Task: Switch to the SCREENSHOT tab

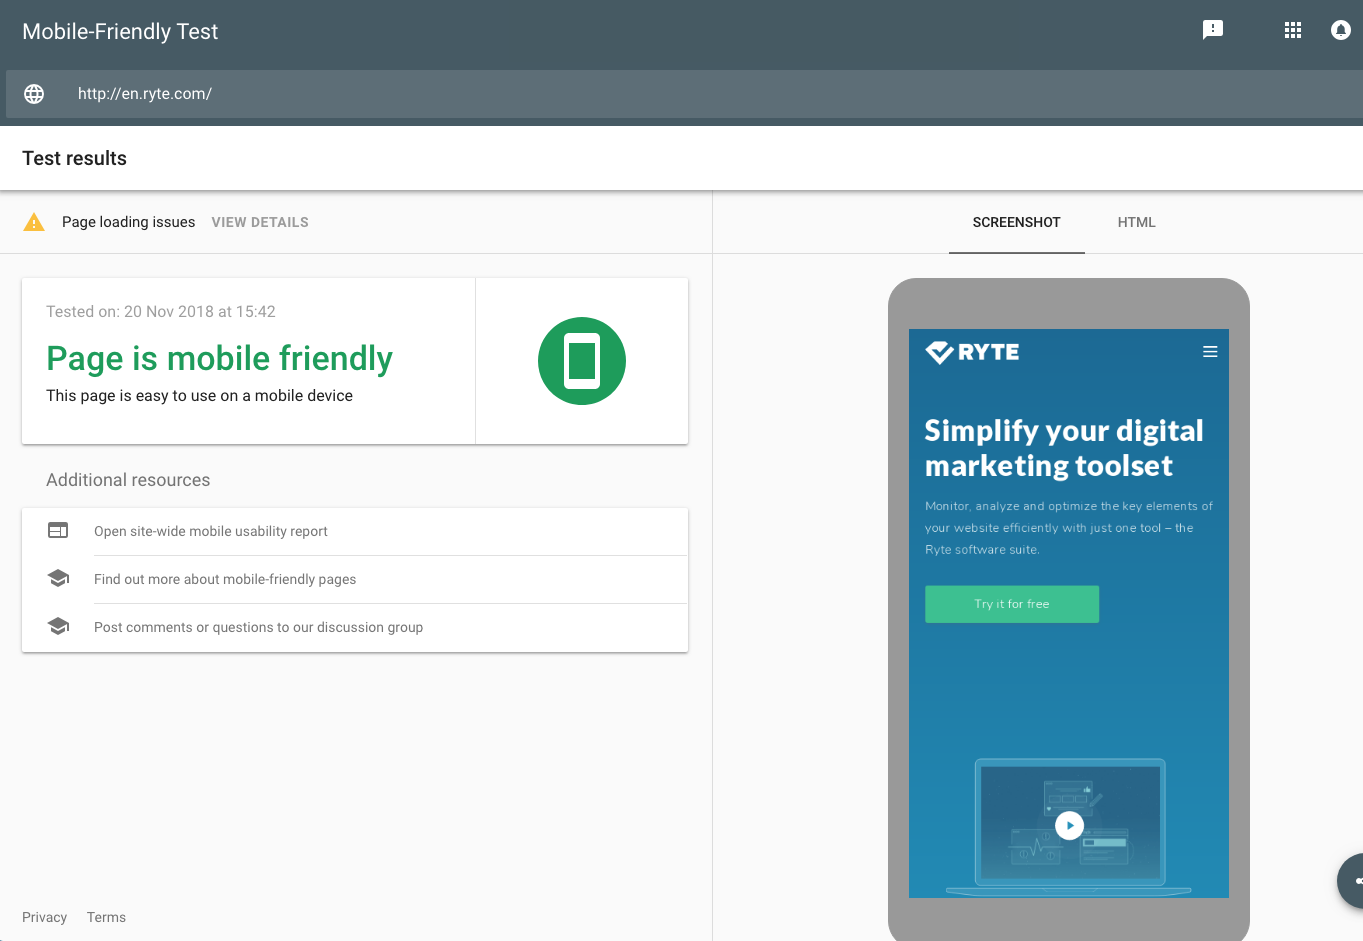Action: coord(1016,222)
